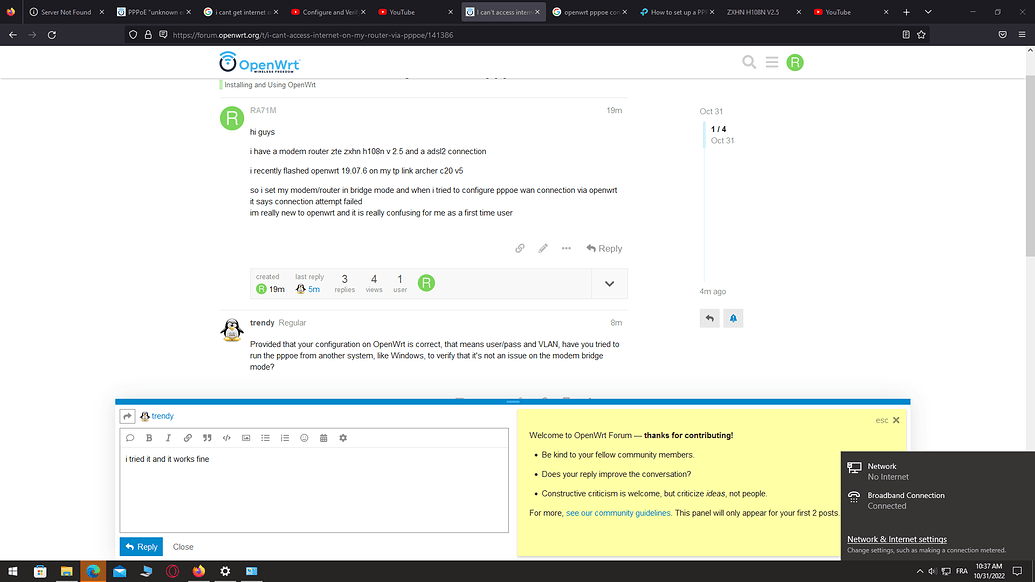1035x582 pixels.
Task: Apply blockquote formatting from the composer toolbar
Action: tap(207, 437)
